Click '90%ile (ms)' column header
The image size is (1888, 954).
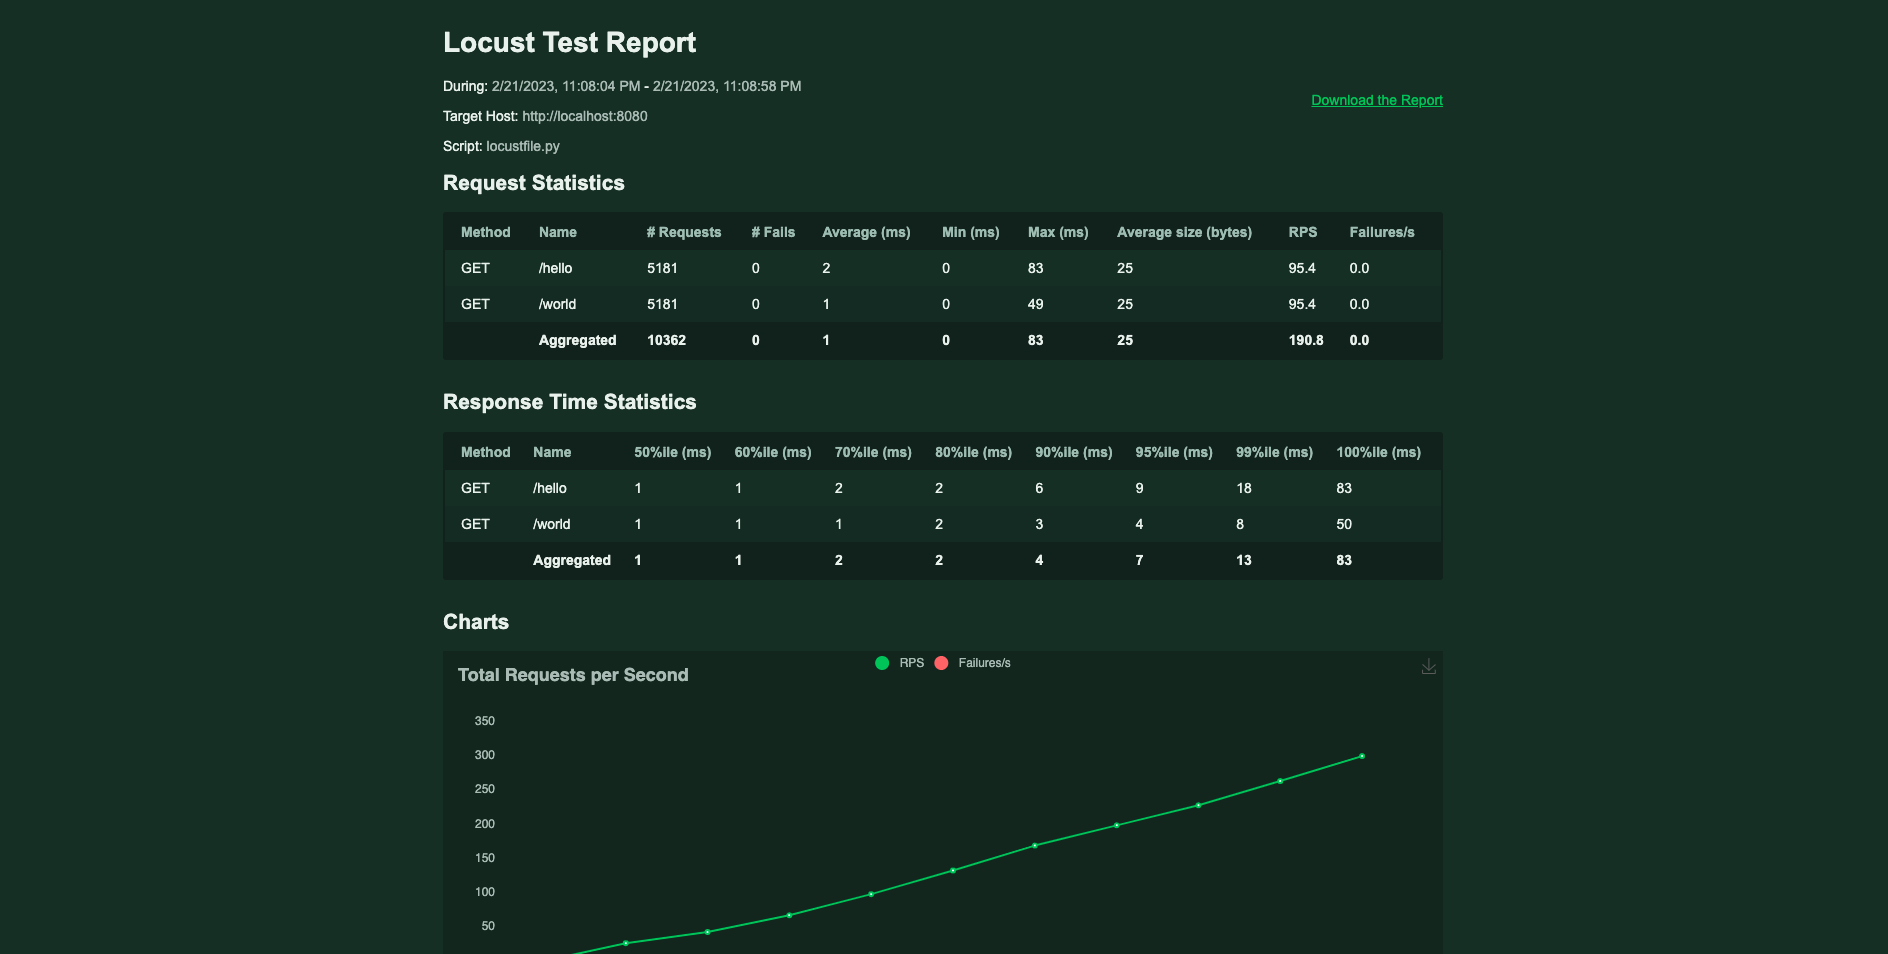pyautogui.click(x=1073, y=452)
